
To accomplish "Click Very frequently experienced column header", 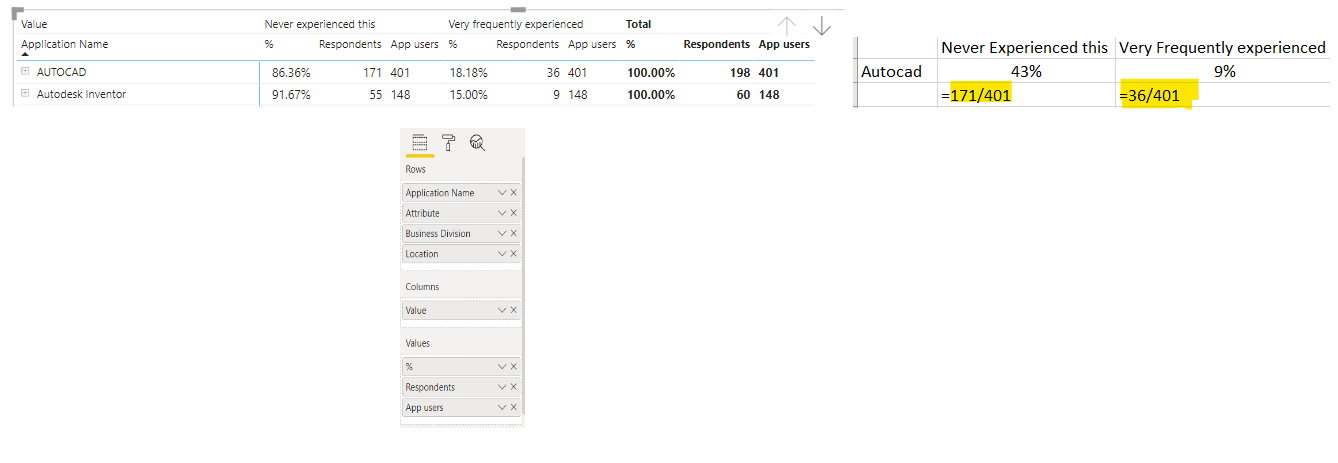I will tap(516, 23).
